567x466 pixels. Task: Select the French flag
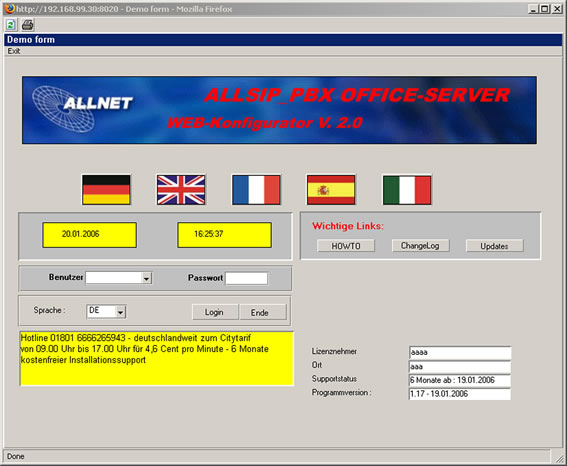pos(256,190)
